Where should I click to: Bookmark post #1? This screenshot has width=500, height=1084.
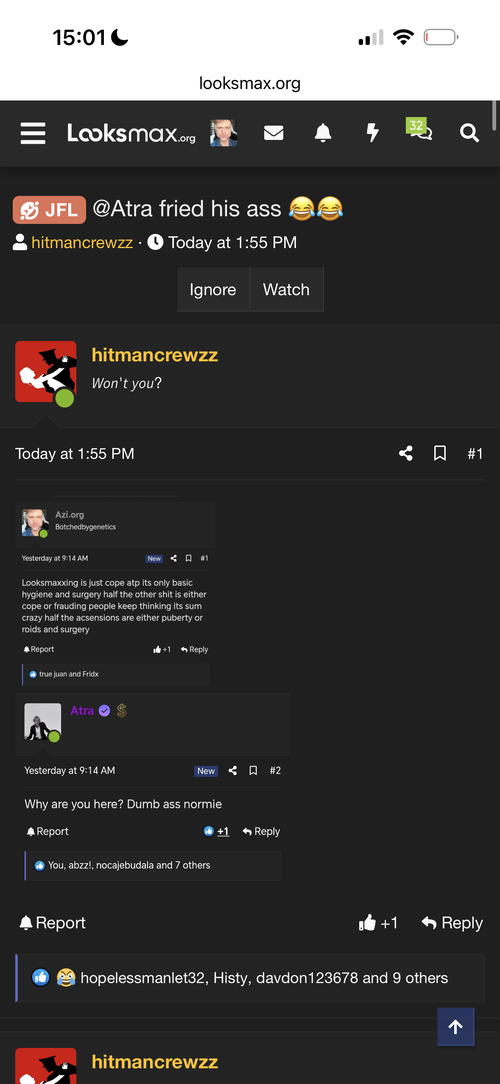tap(440, 454)
